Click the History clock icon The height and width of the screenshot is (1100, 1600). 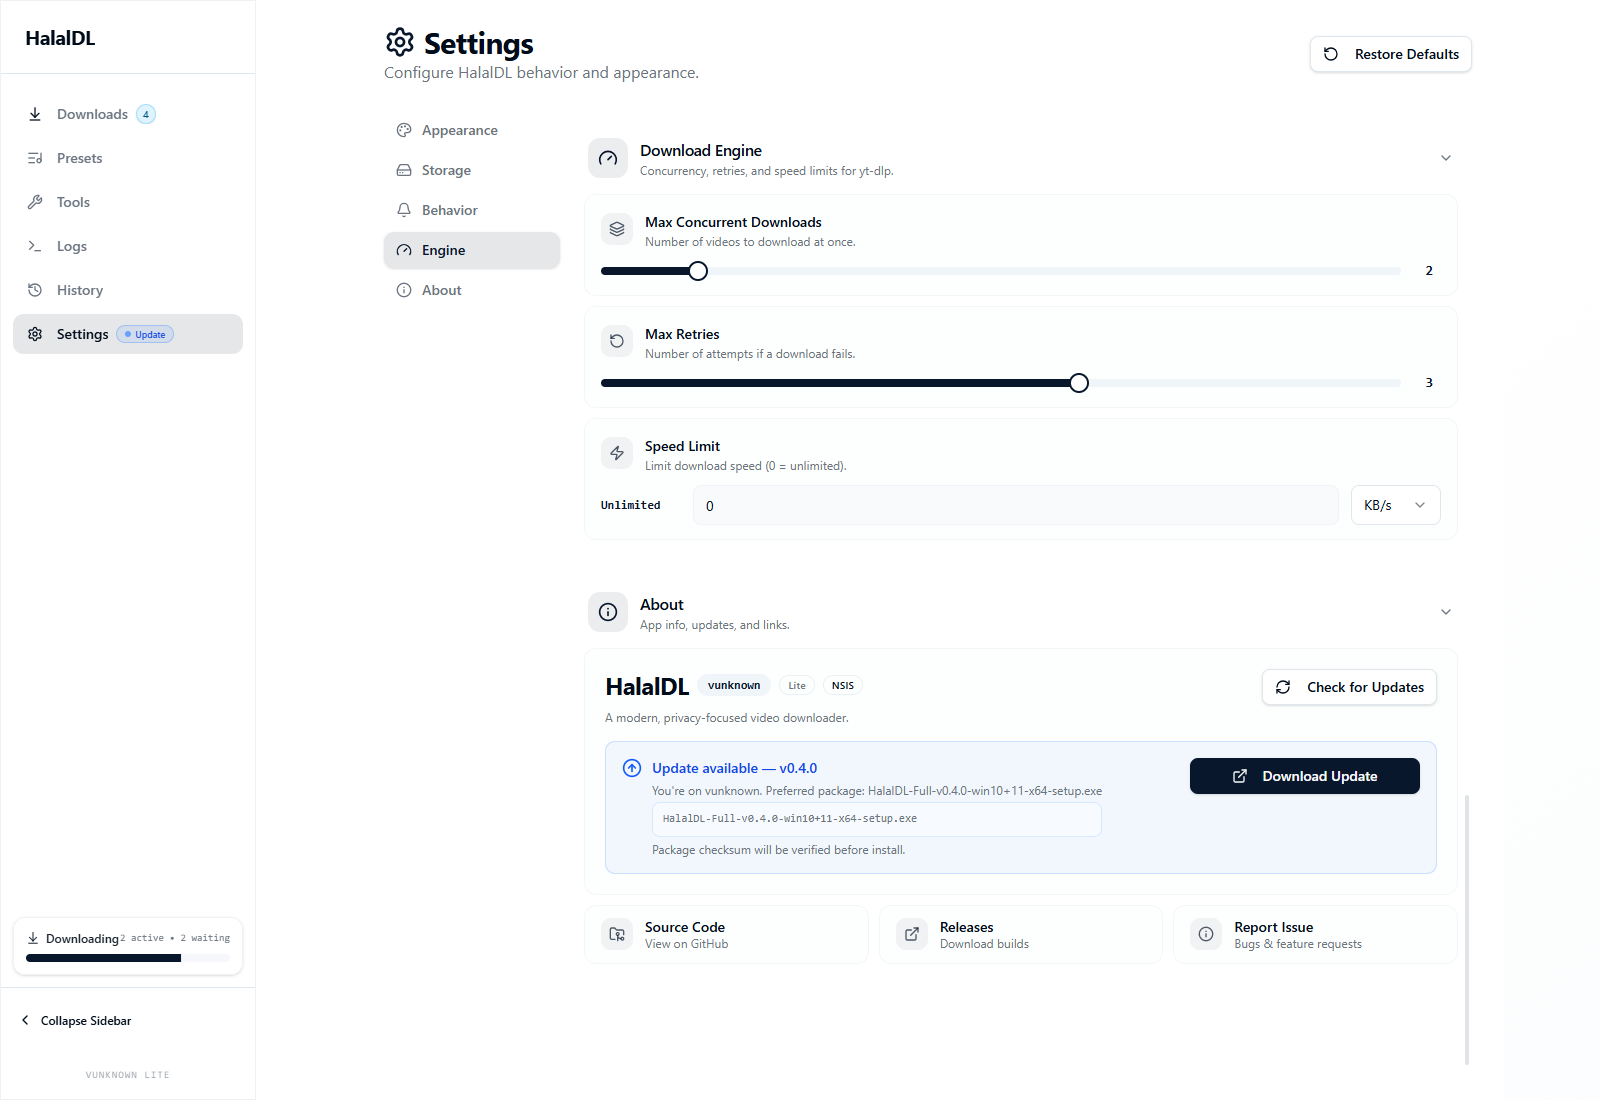(x=35, y=290)
